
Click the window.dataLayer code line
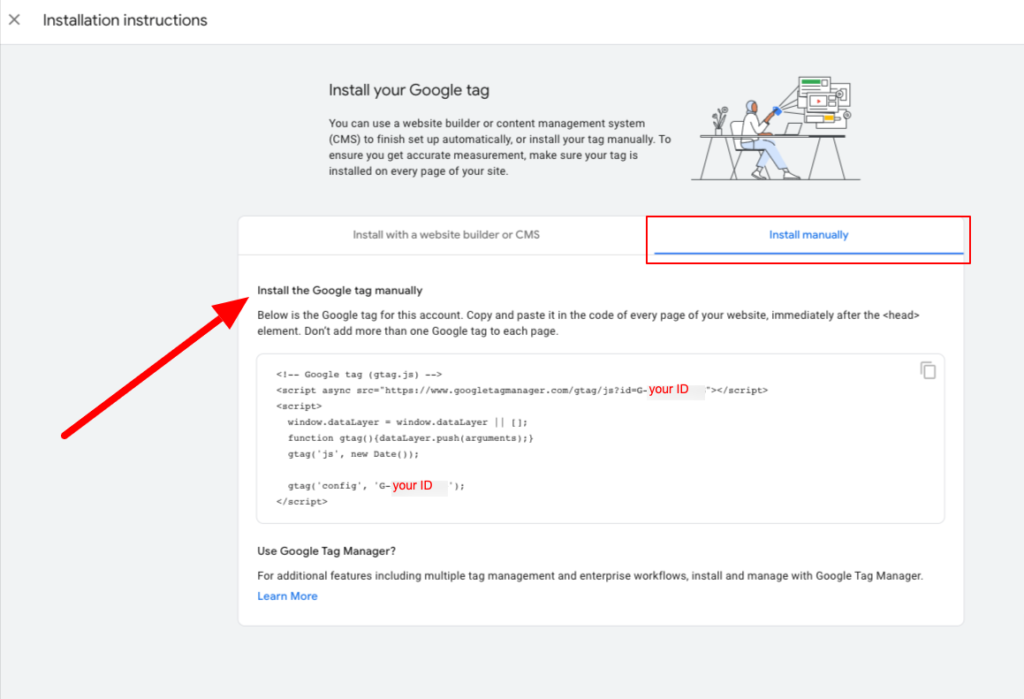pyautogui.click(x=408, y=422)
